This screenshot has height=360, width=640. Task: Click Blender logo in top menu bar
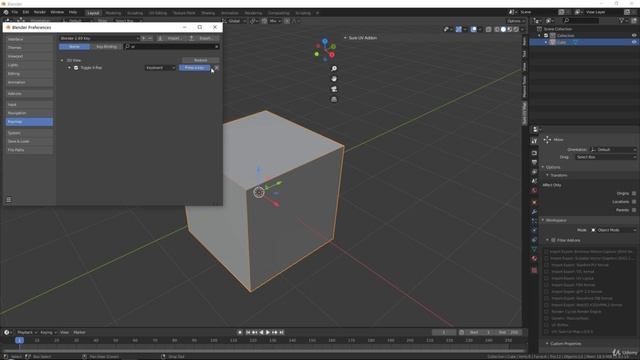pyautogui.click(x=6, y=12)
